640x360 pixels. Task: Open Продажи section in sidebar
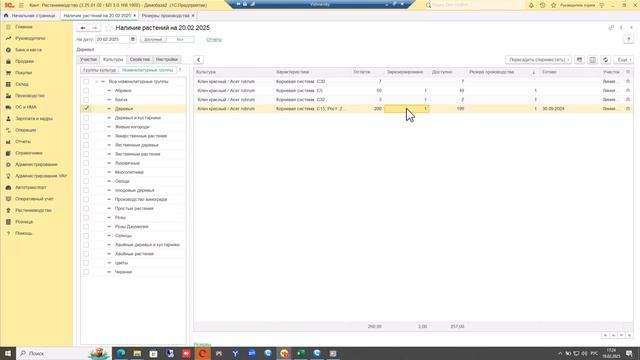(24, 61)
